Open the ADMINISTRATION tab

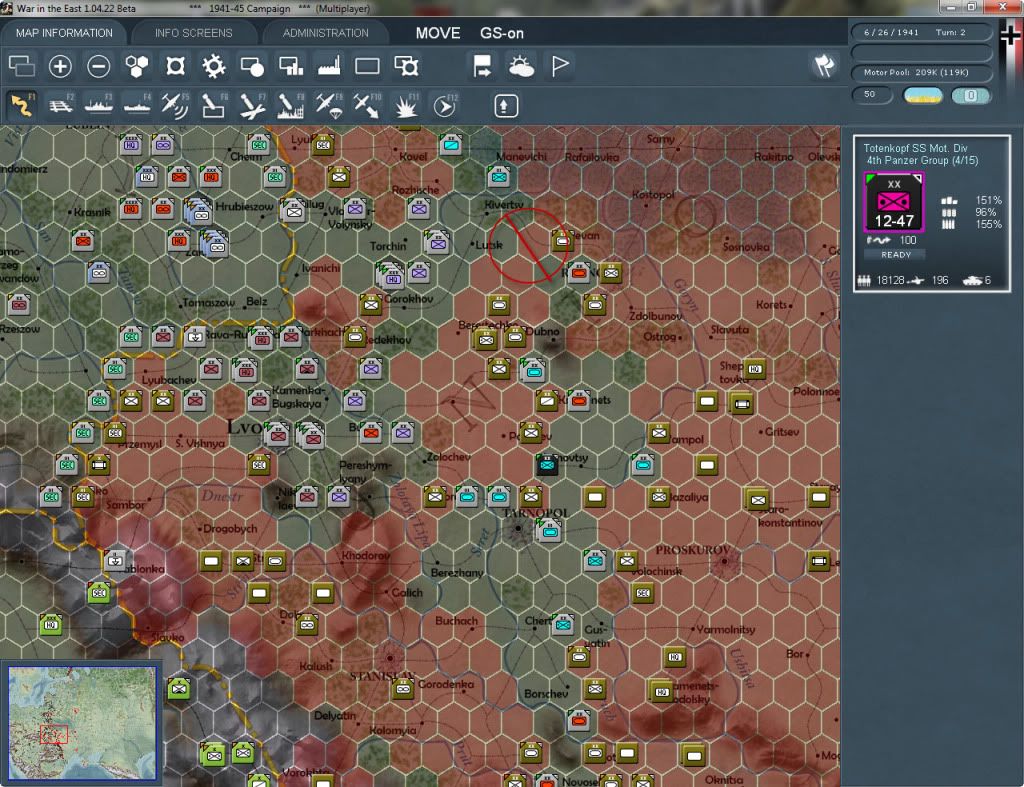click(325, 33)
